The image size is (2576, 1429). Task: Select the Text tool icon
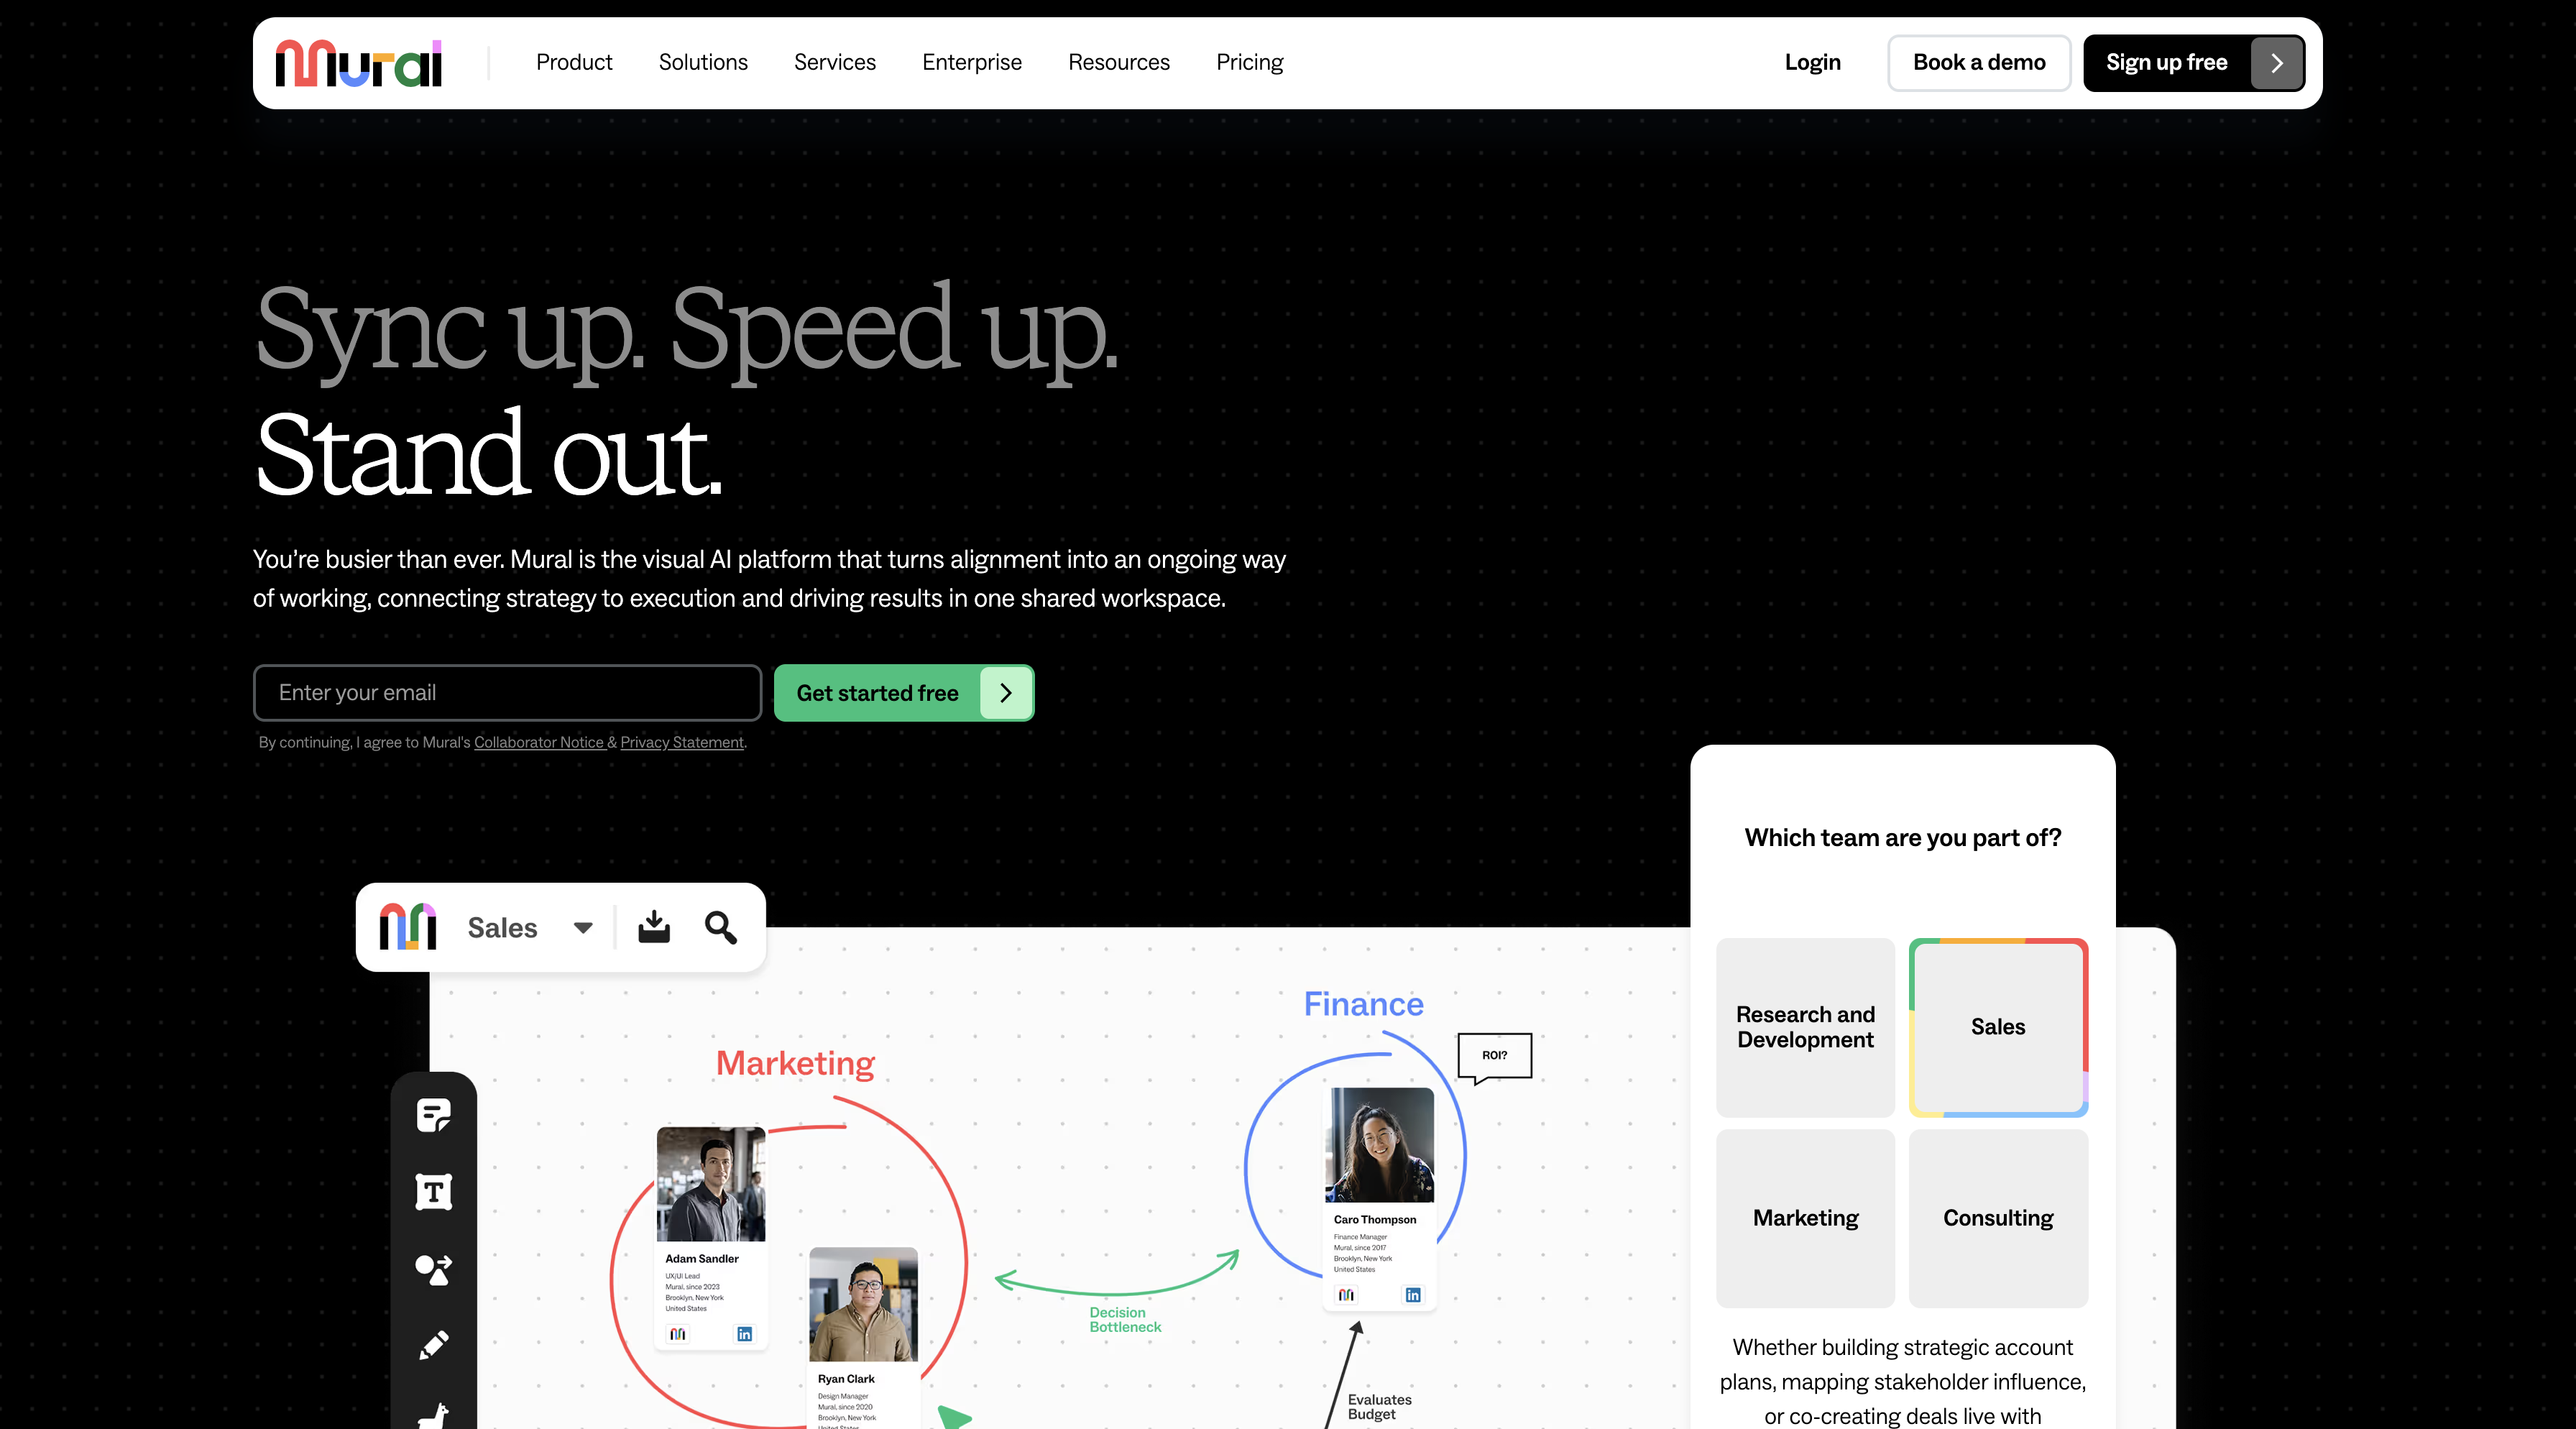(433, 1192)
